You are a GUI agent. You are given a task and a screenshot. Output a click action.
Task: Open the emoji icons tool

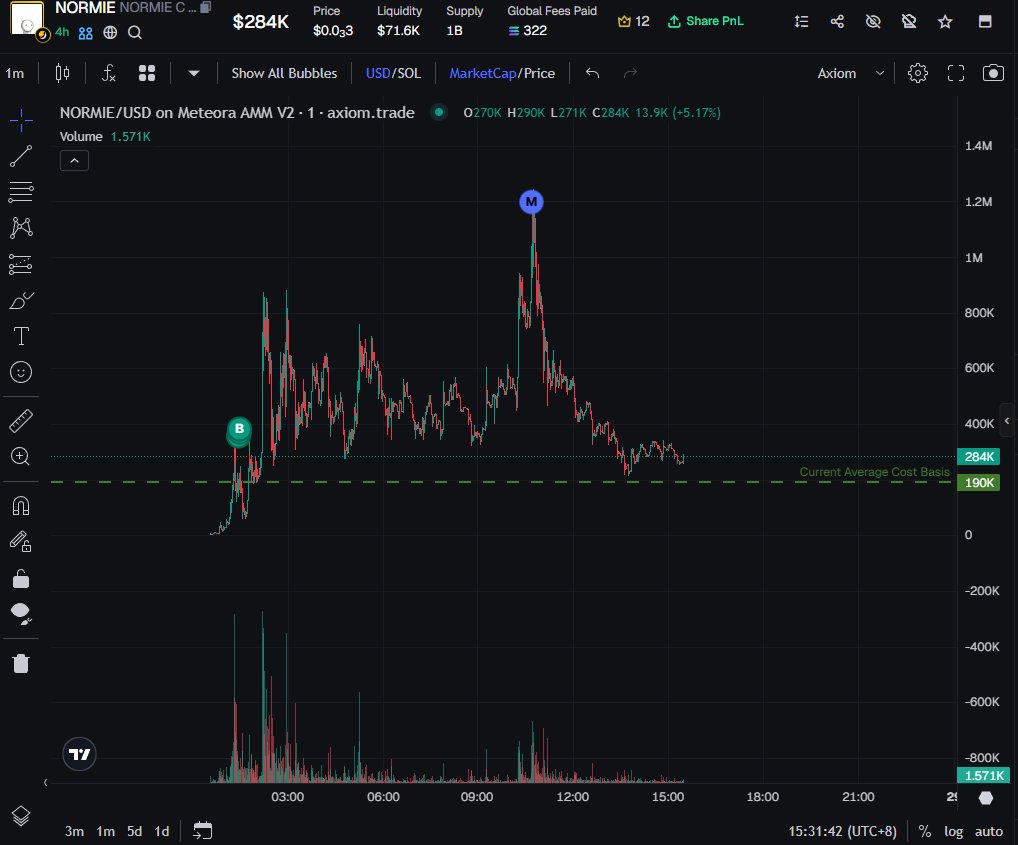[x=21, y=372]
